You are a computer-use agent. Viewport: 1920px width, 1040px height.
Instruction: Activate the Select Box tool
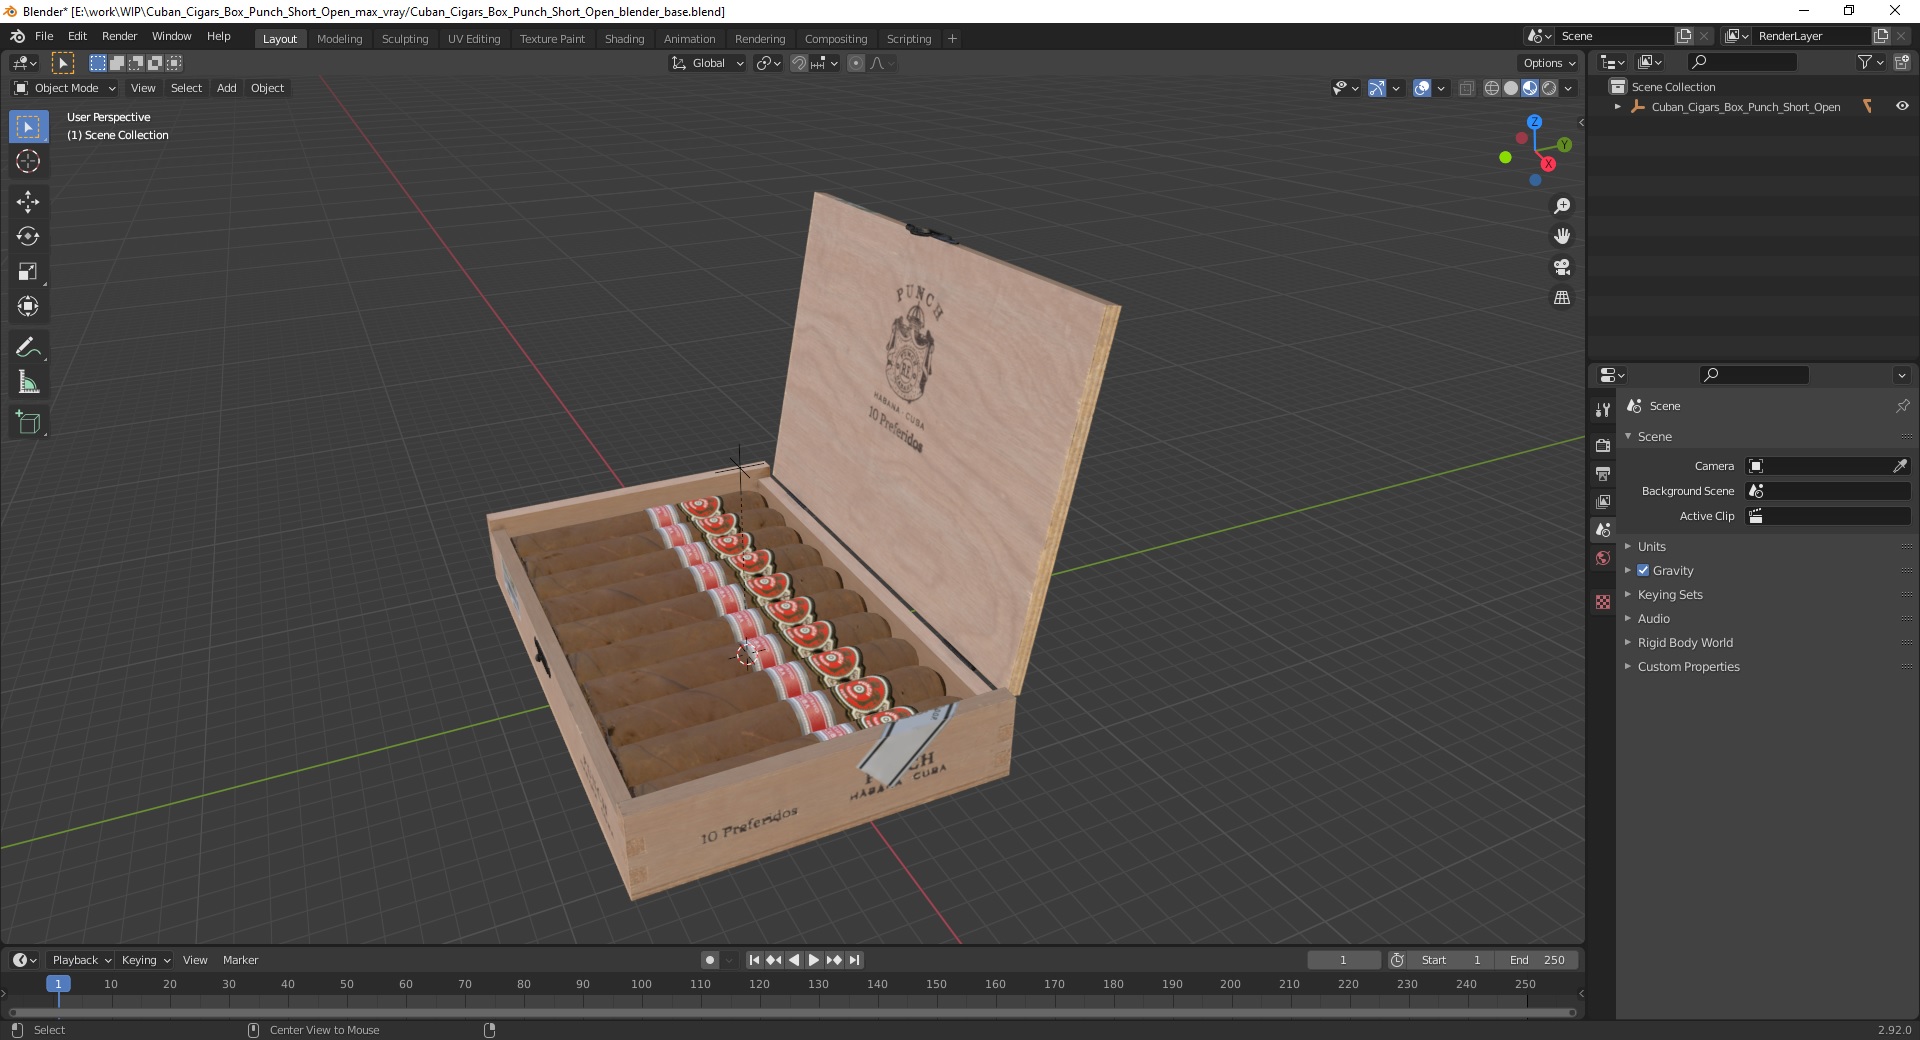click(28, 127)
